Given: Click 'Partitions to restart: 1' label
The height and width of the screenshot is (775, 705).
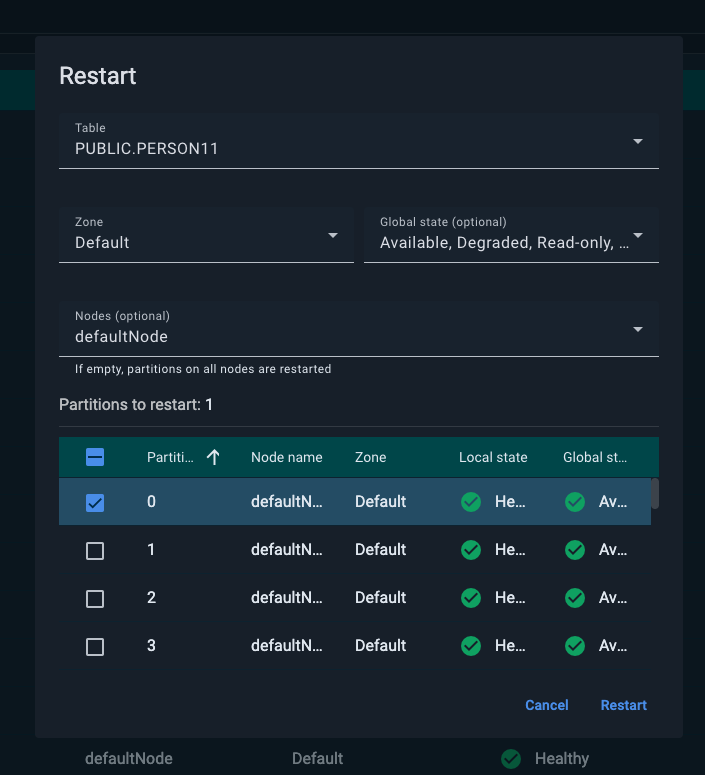Looking at the screenshot, I should (136, 405).
